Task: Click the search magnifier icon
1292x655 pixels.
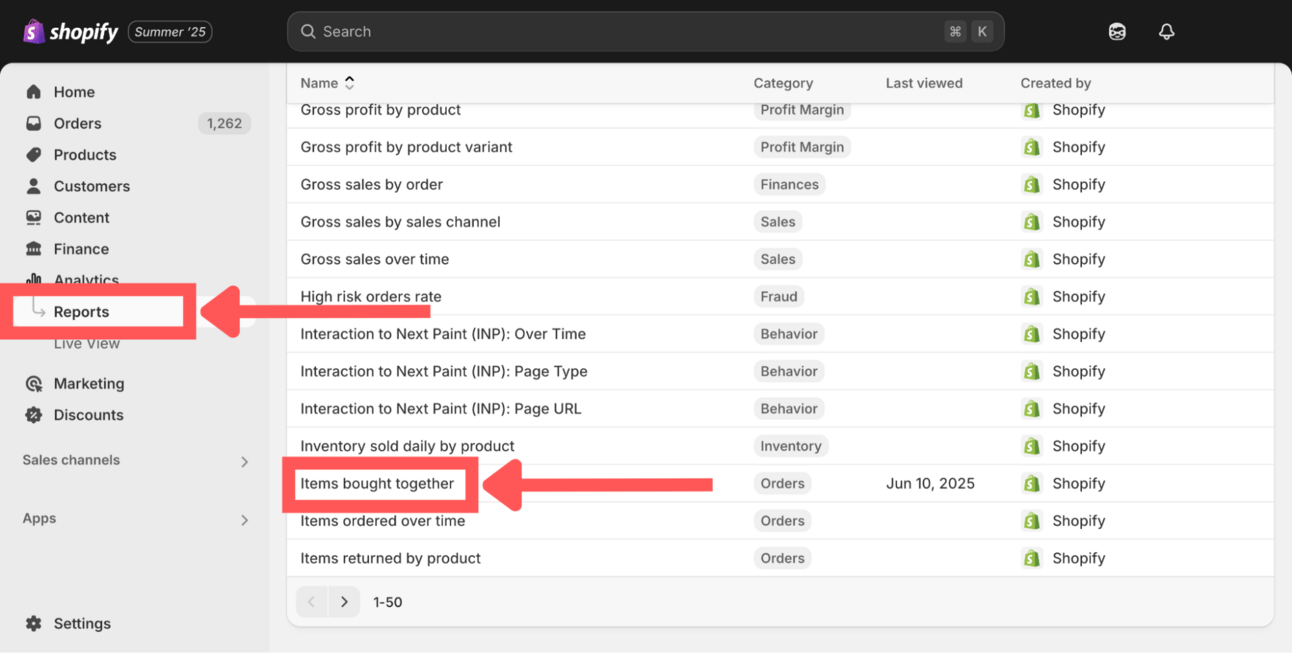Action: pos(308,31)
